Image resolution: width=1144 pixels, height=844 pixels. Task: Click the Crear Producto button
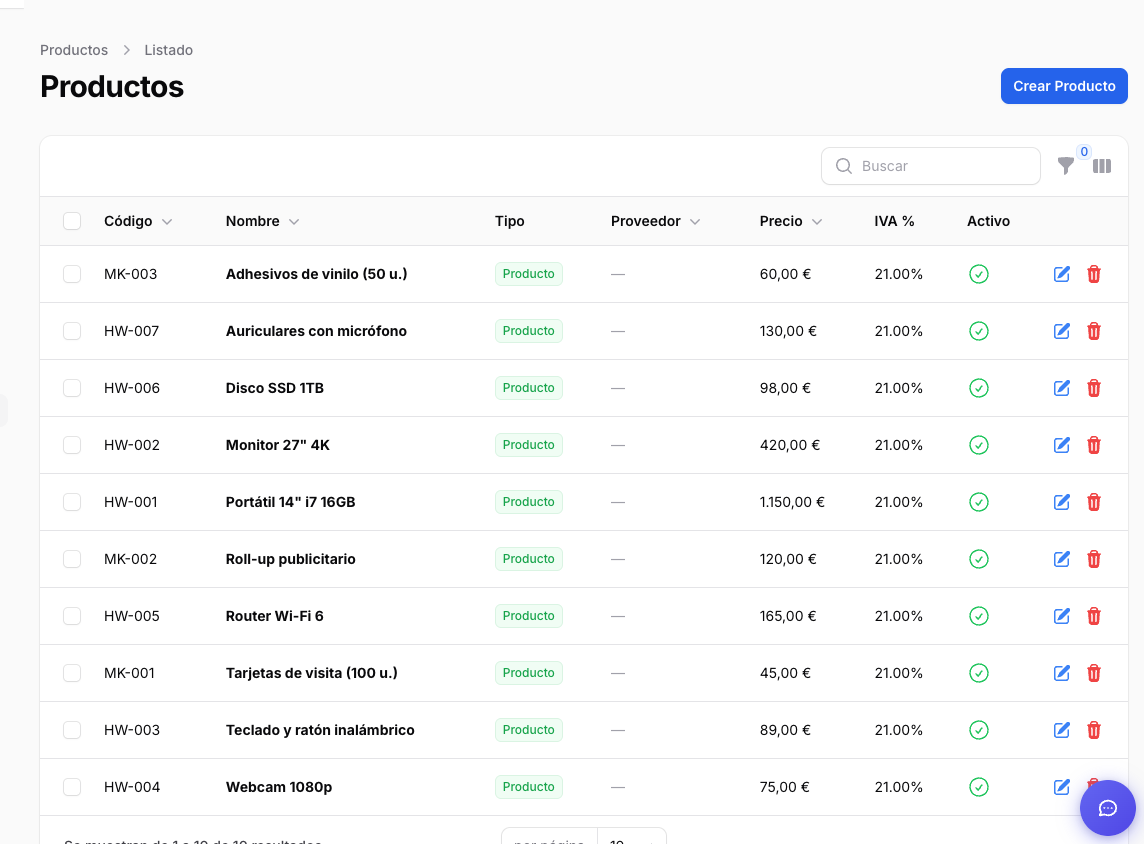[1064, 86]
